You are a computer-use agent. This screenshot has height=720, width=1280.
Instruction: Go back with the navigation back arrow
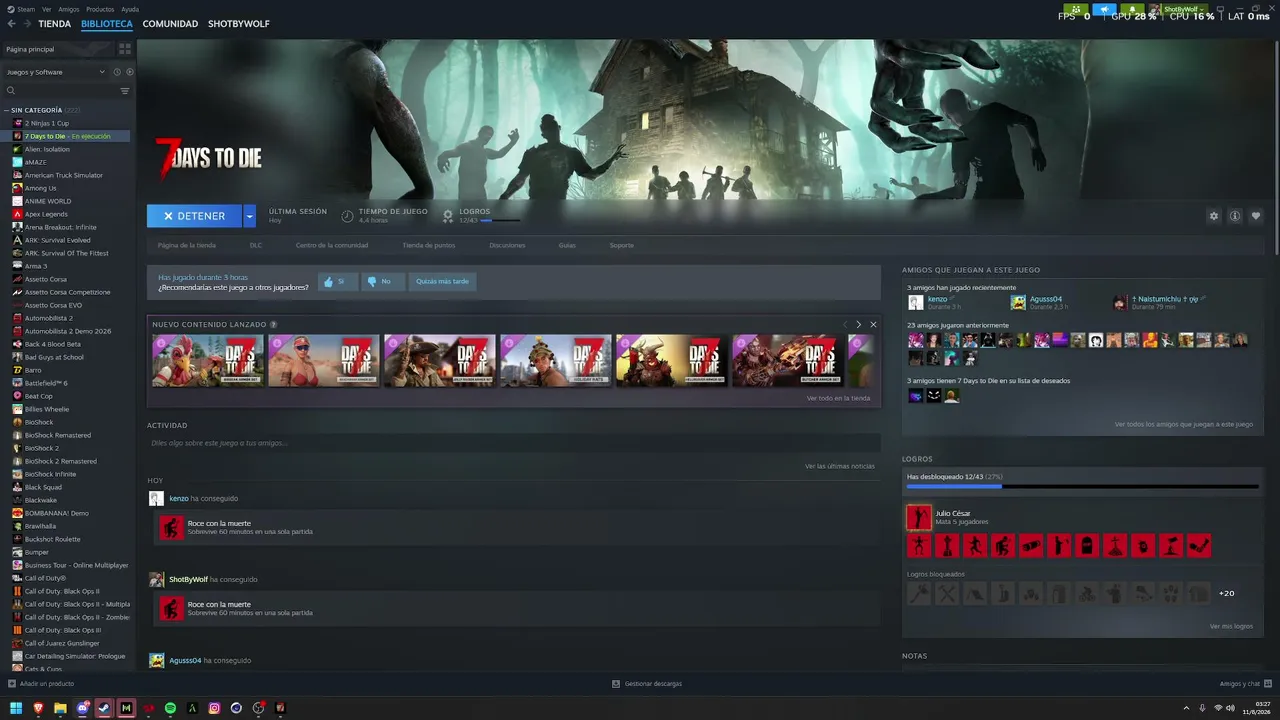pyautogui.click(x=12, y=24)
